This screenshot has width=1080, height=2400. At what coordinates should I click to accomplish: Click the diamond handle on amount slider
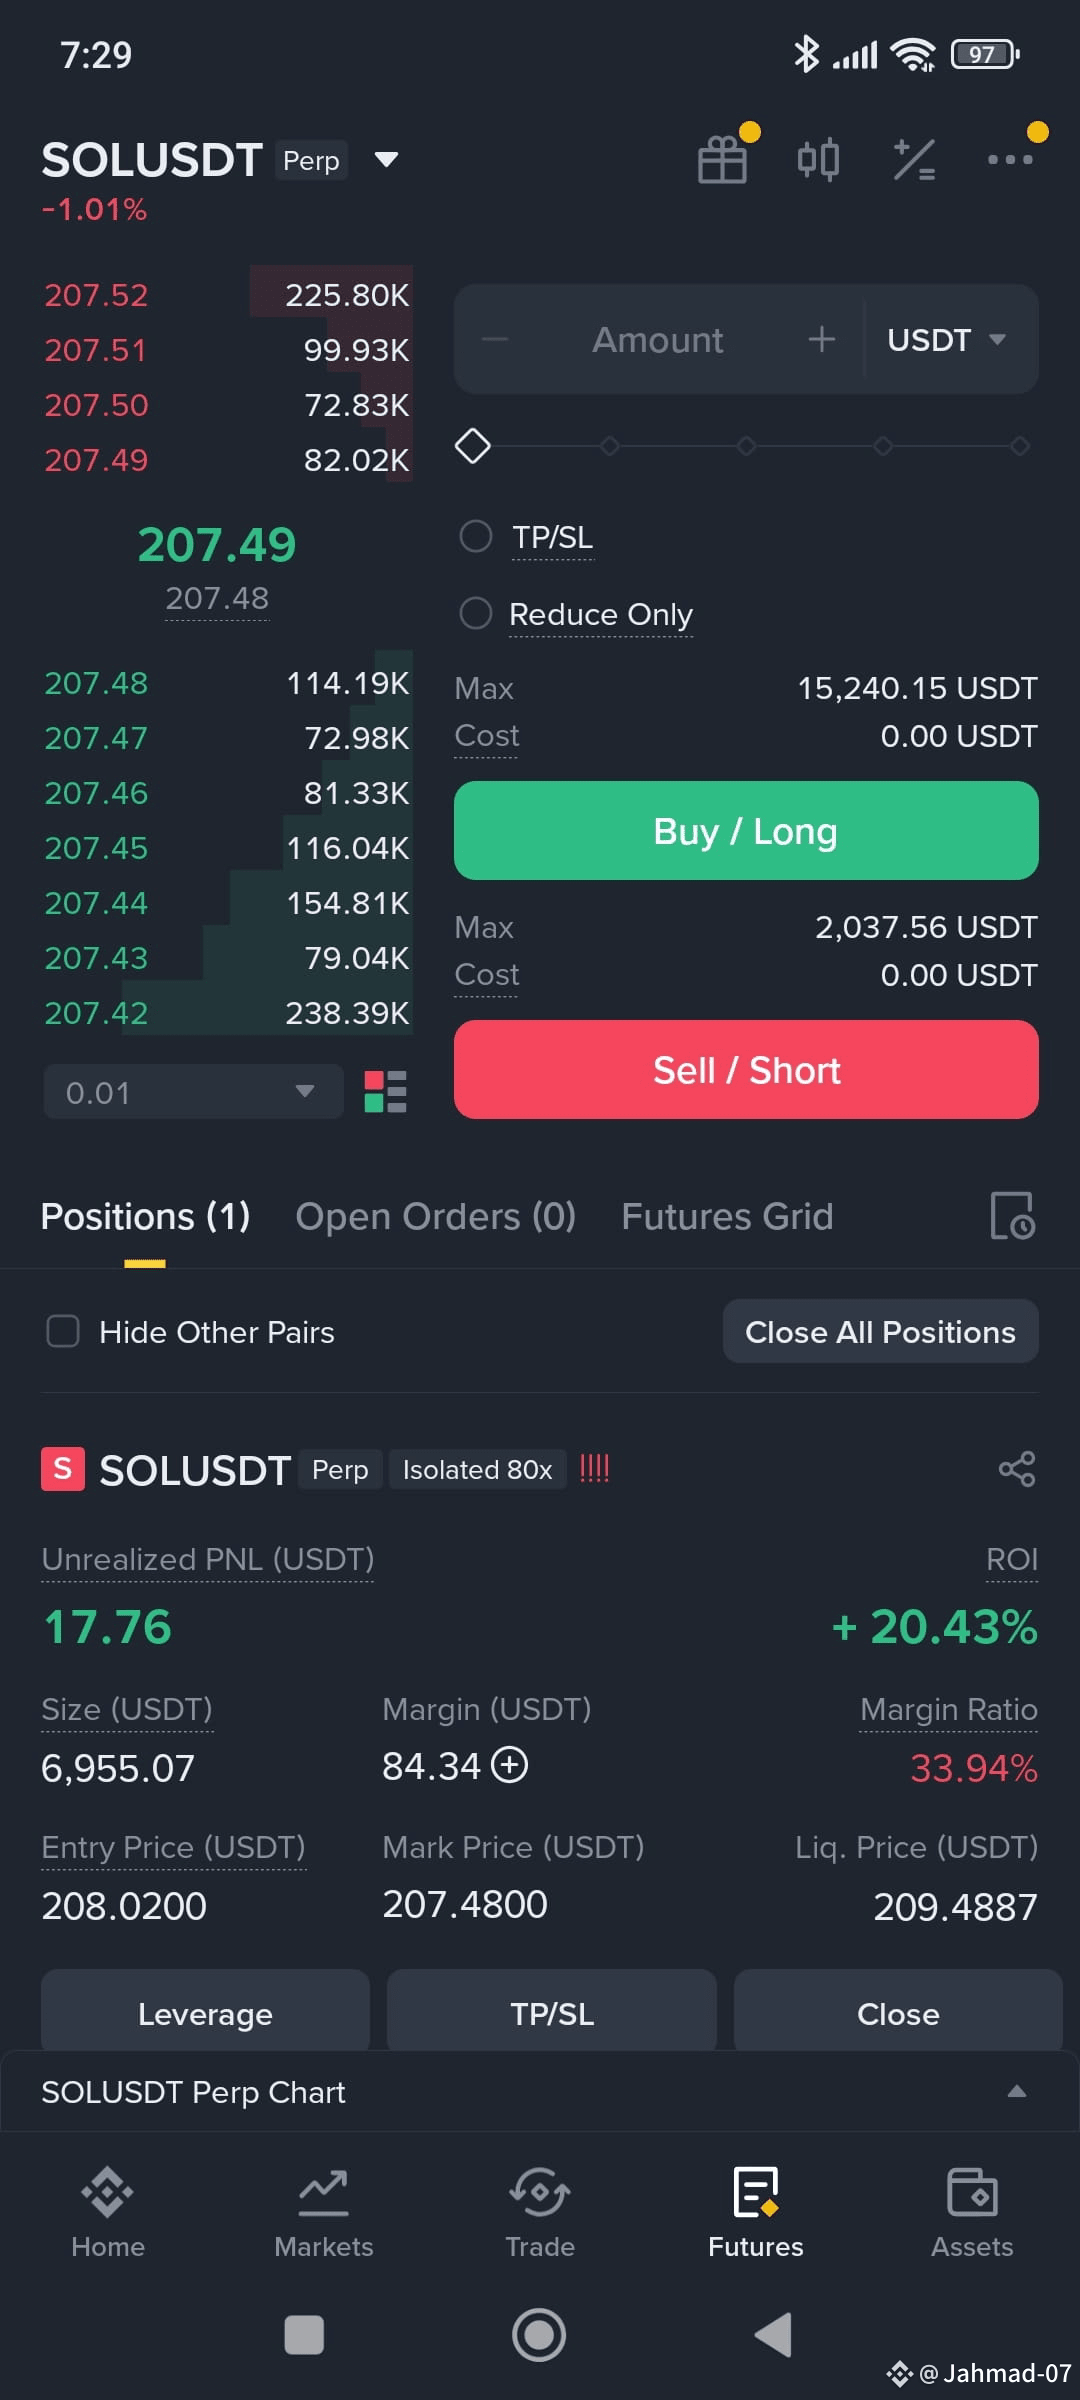point(472,445)
